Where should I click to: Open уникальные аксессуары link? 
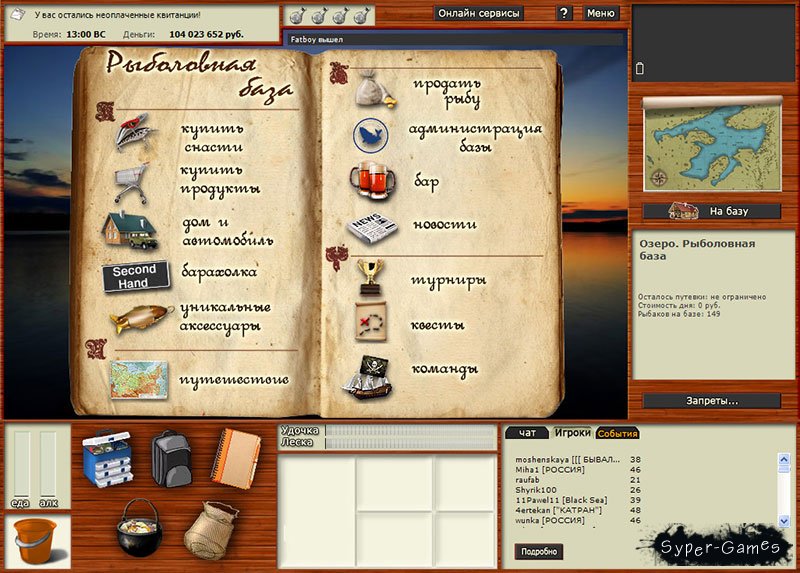coord(225,317)
